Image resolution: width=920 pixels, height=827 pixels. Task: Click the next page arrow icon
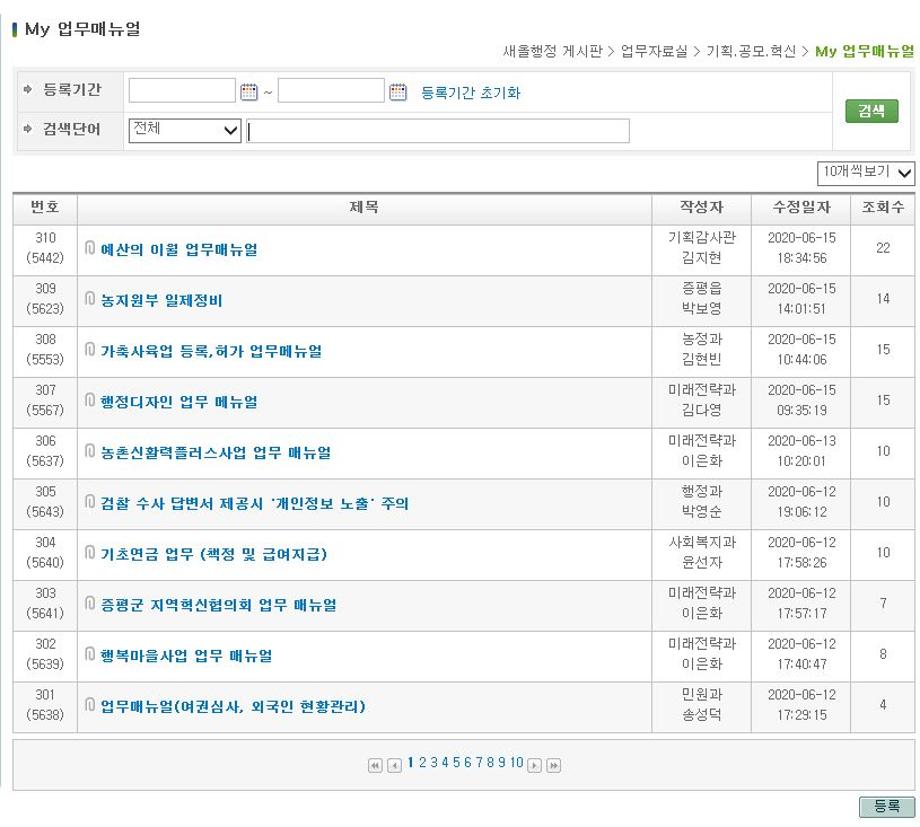532,763
